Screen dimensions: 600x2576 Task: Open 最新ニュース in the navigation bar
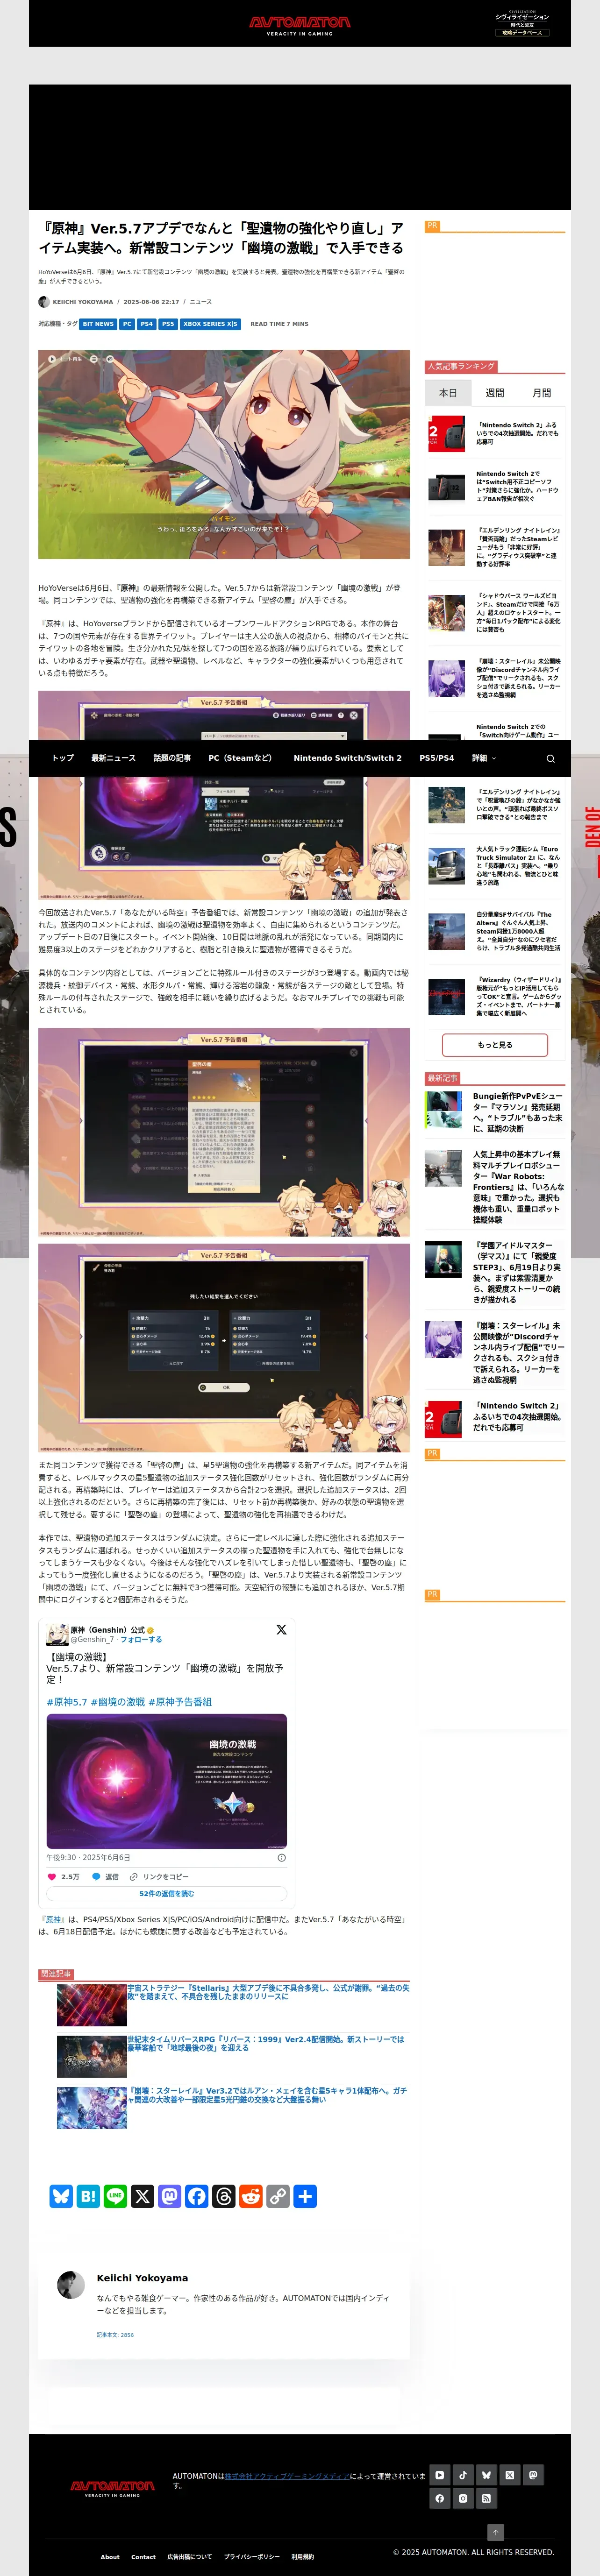(113, 758)
